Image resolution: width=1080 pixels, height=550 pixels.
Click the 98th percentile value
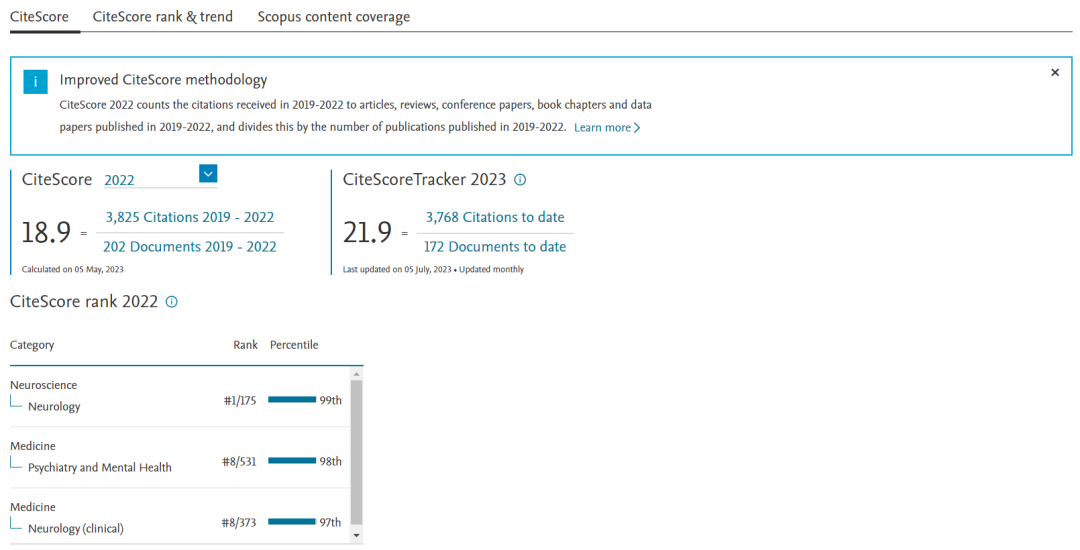point(331,461)
